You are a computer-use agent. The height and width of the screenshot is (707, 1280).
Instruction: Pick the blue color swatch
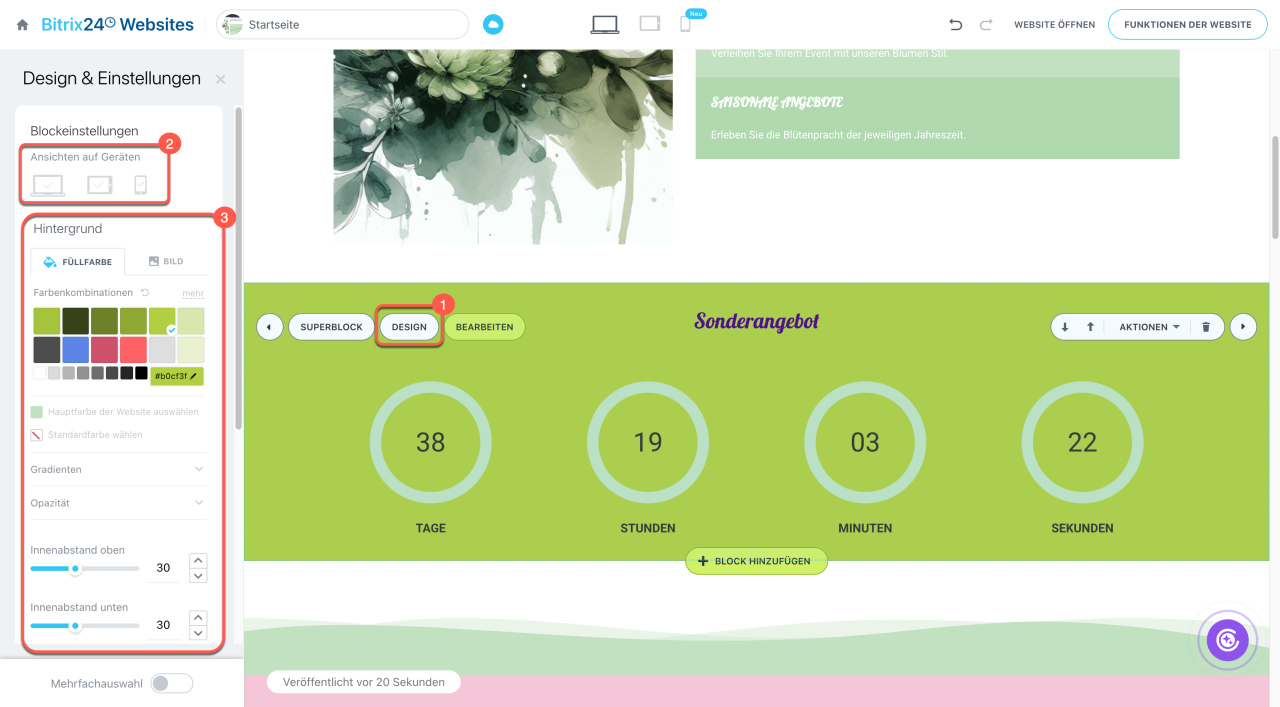tap(75, 350)
